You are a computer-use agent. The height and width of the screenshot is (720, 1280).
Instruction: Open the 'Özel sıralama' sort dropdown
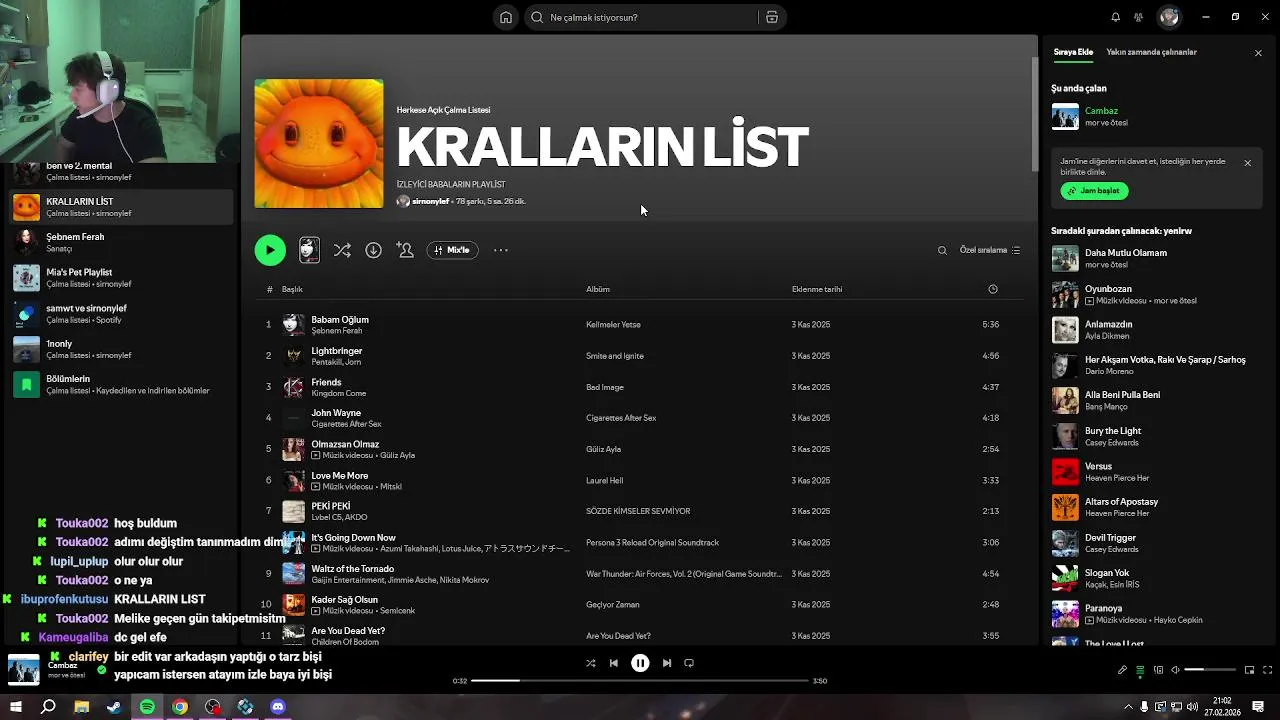tap(990, 250)
